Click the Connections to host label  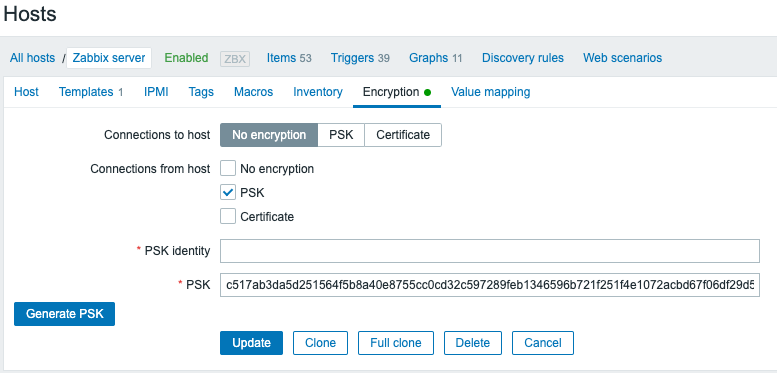pyautogui.click(x=157, y=135)
